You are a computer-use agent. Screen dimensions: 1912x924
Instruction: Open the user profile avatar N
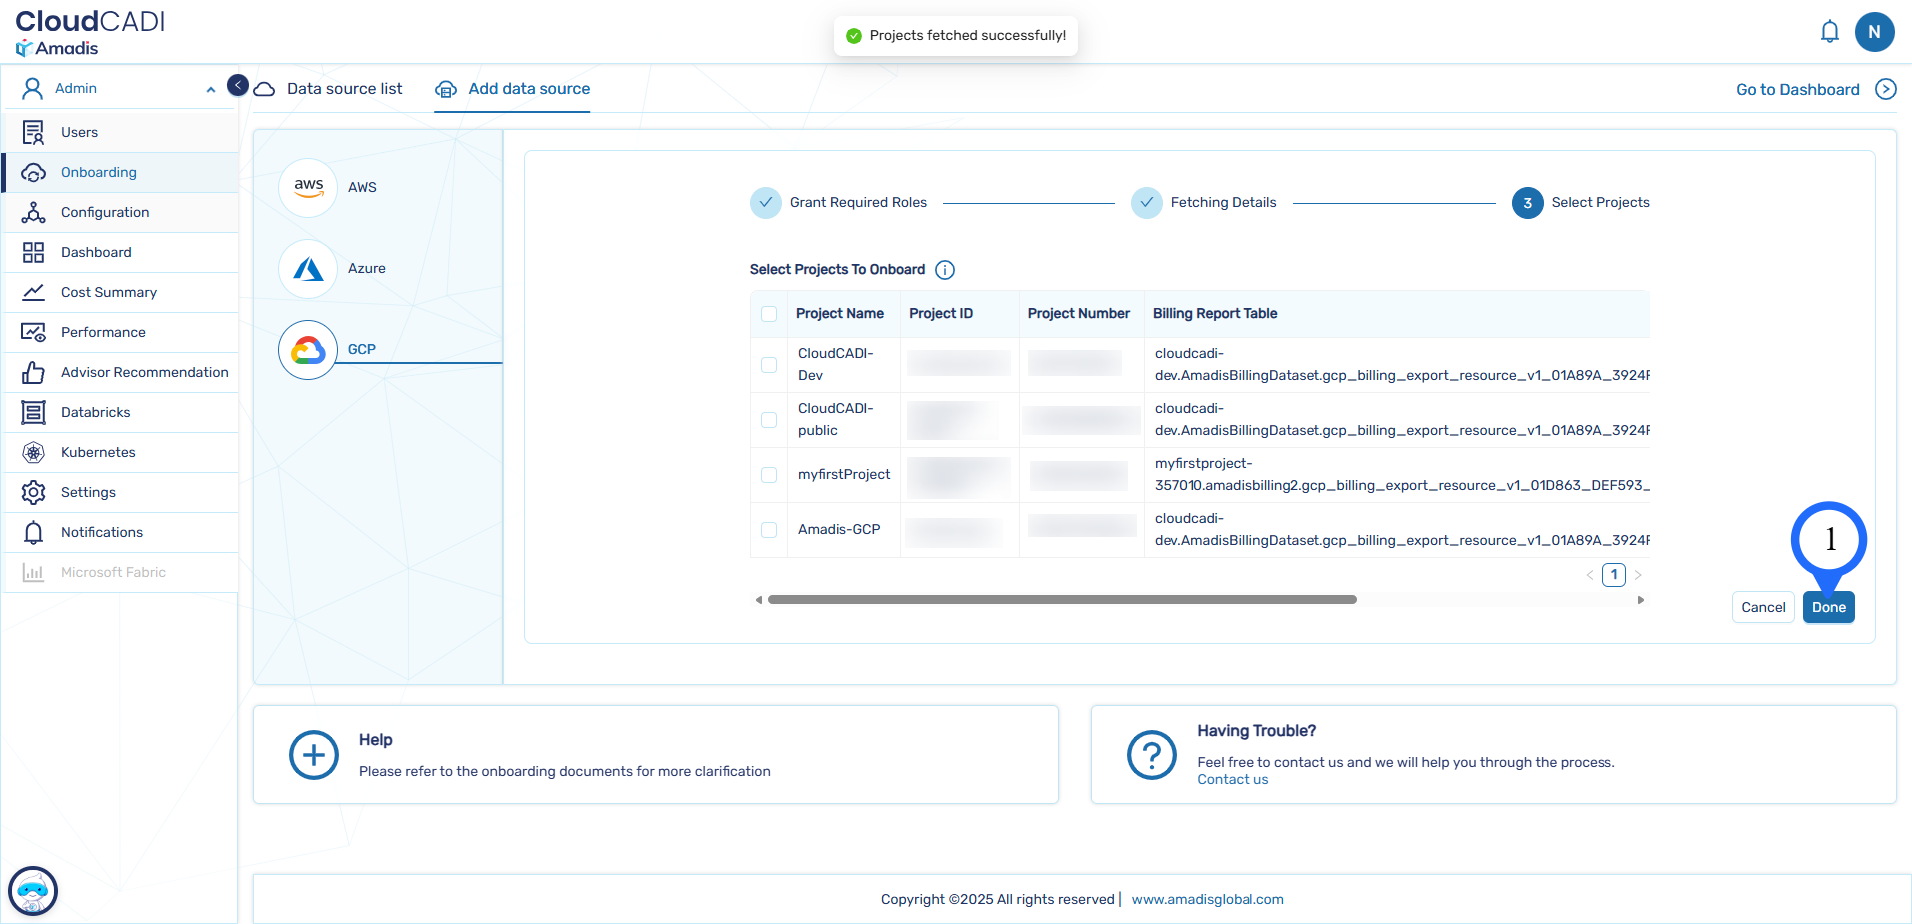[1874, 32]
